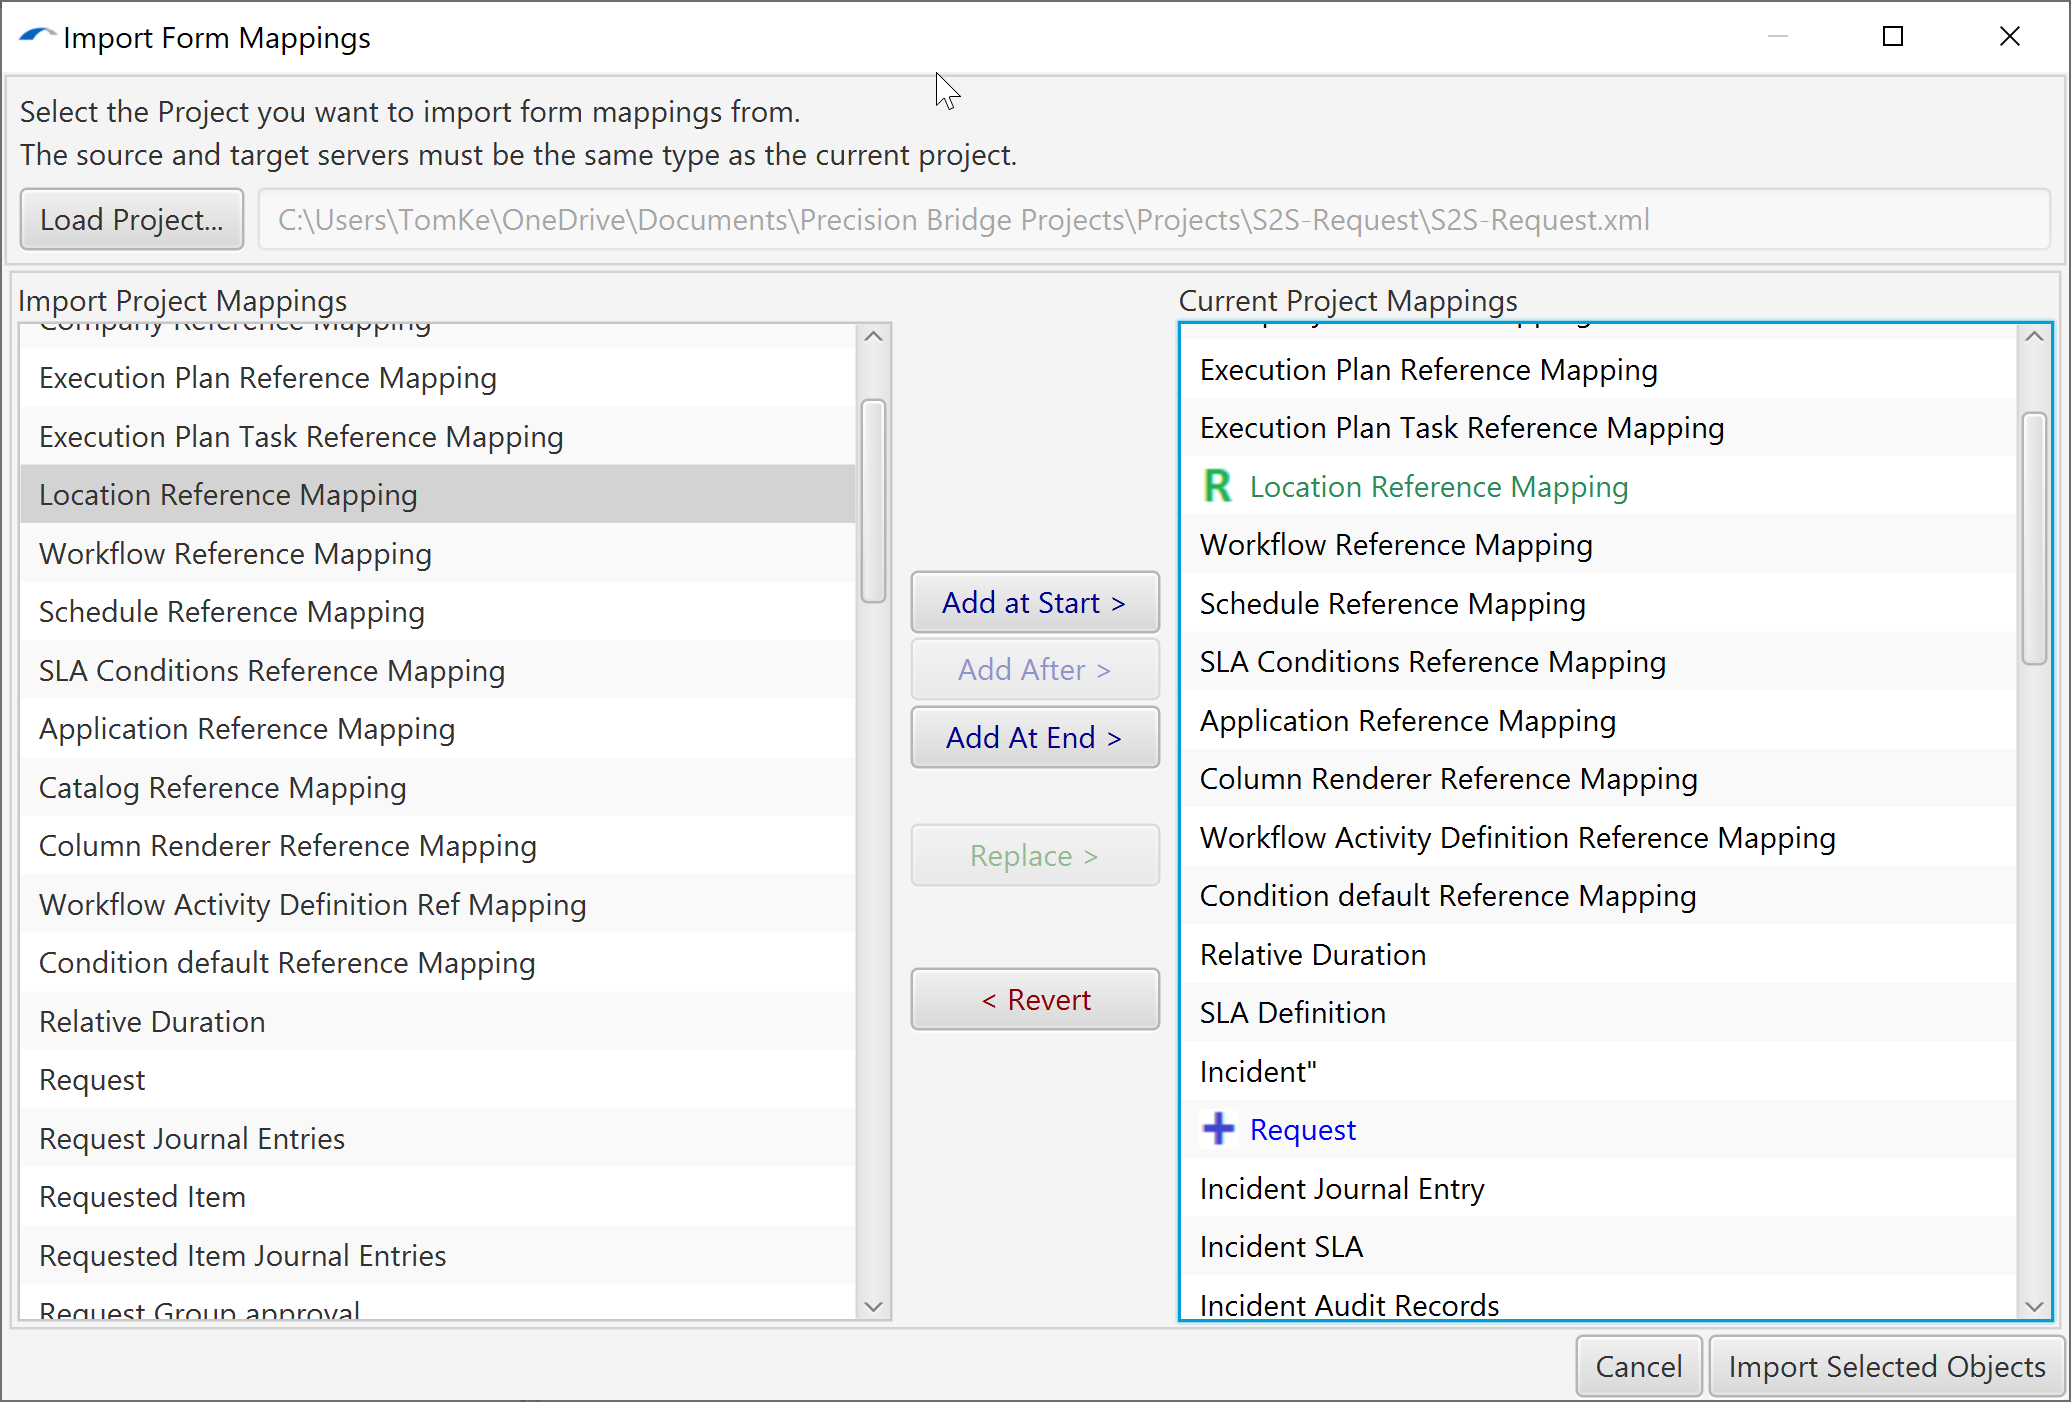Click the blue plus icon beside Request

(1218, 1129)
